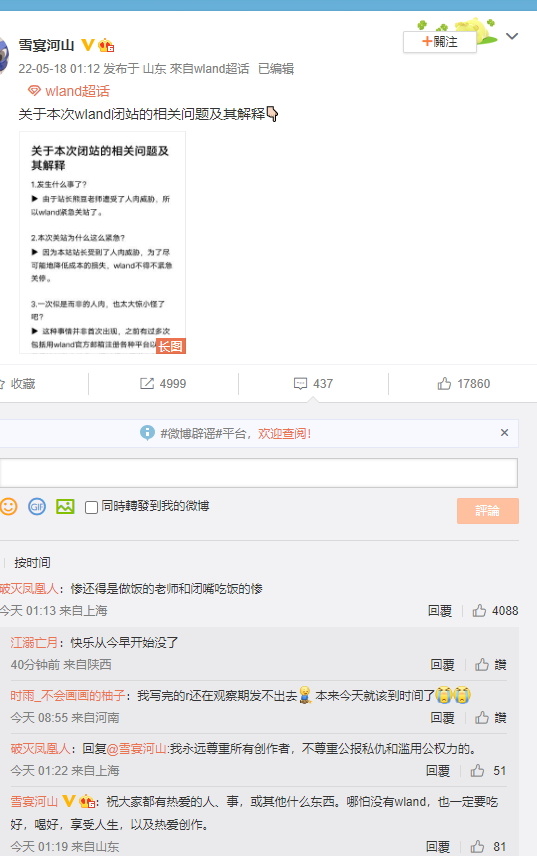
Task: Like 江溺亡月's comment
Action: pos(482,664)
